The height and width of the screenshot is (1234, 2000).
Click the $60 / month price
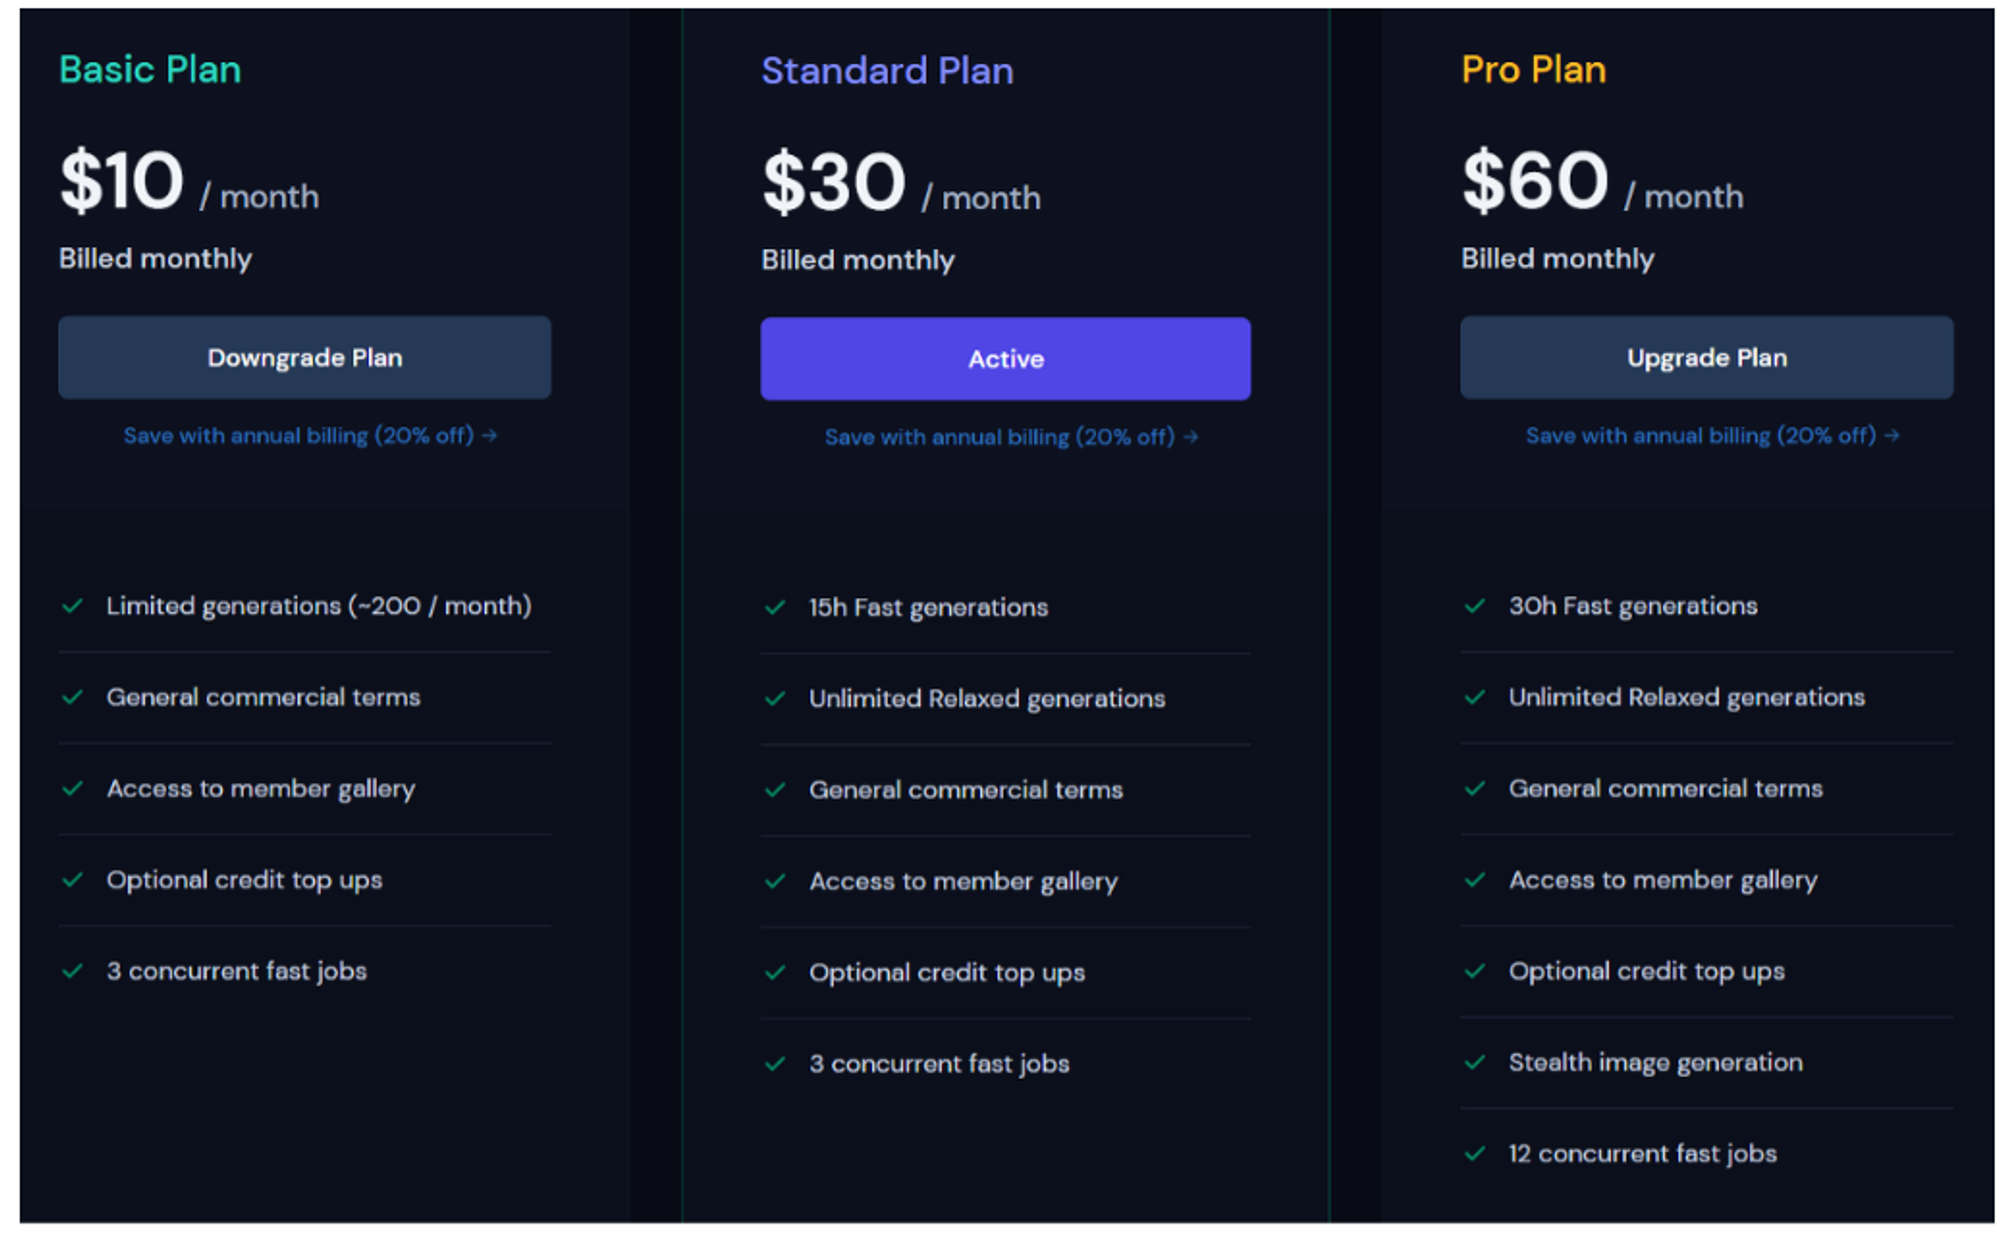coord(1602,181)
